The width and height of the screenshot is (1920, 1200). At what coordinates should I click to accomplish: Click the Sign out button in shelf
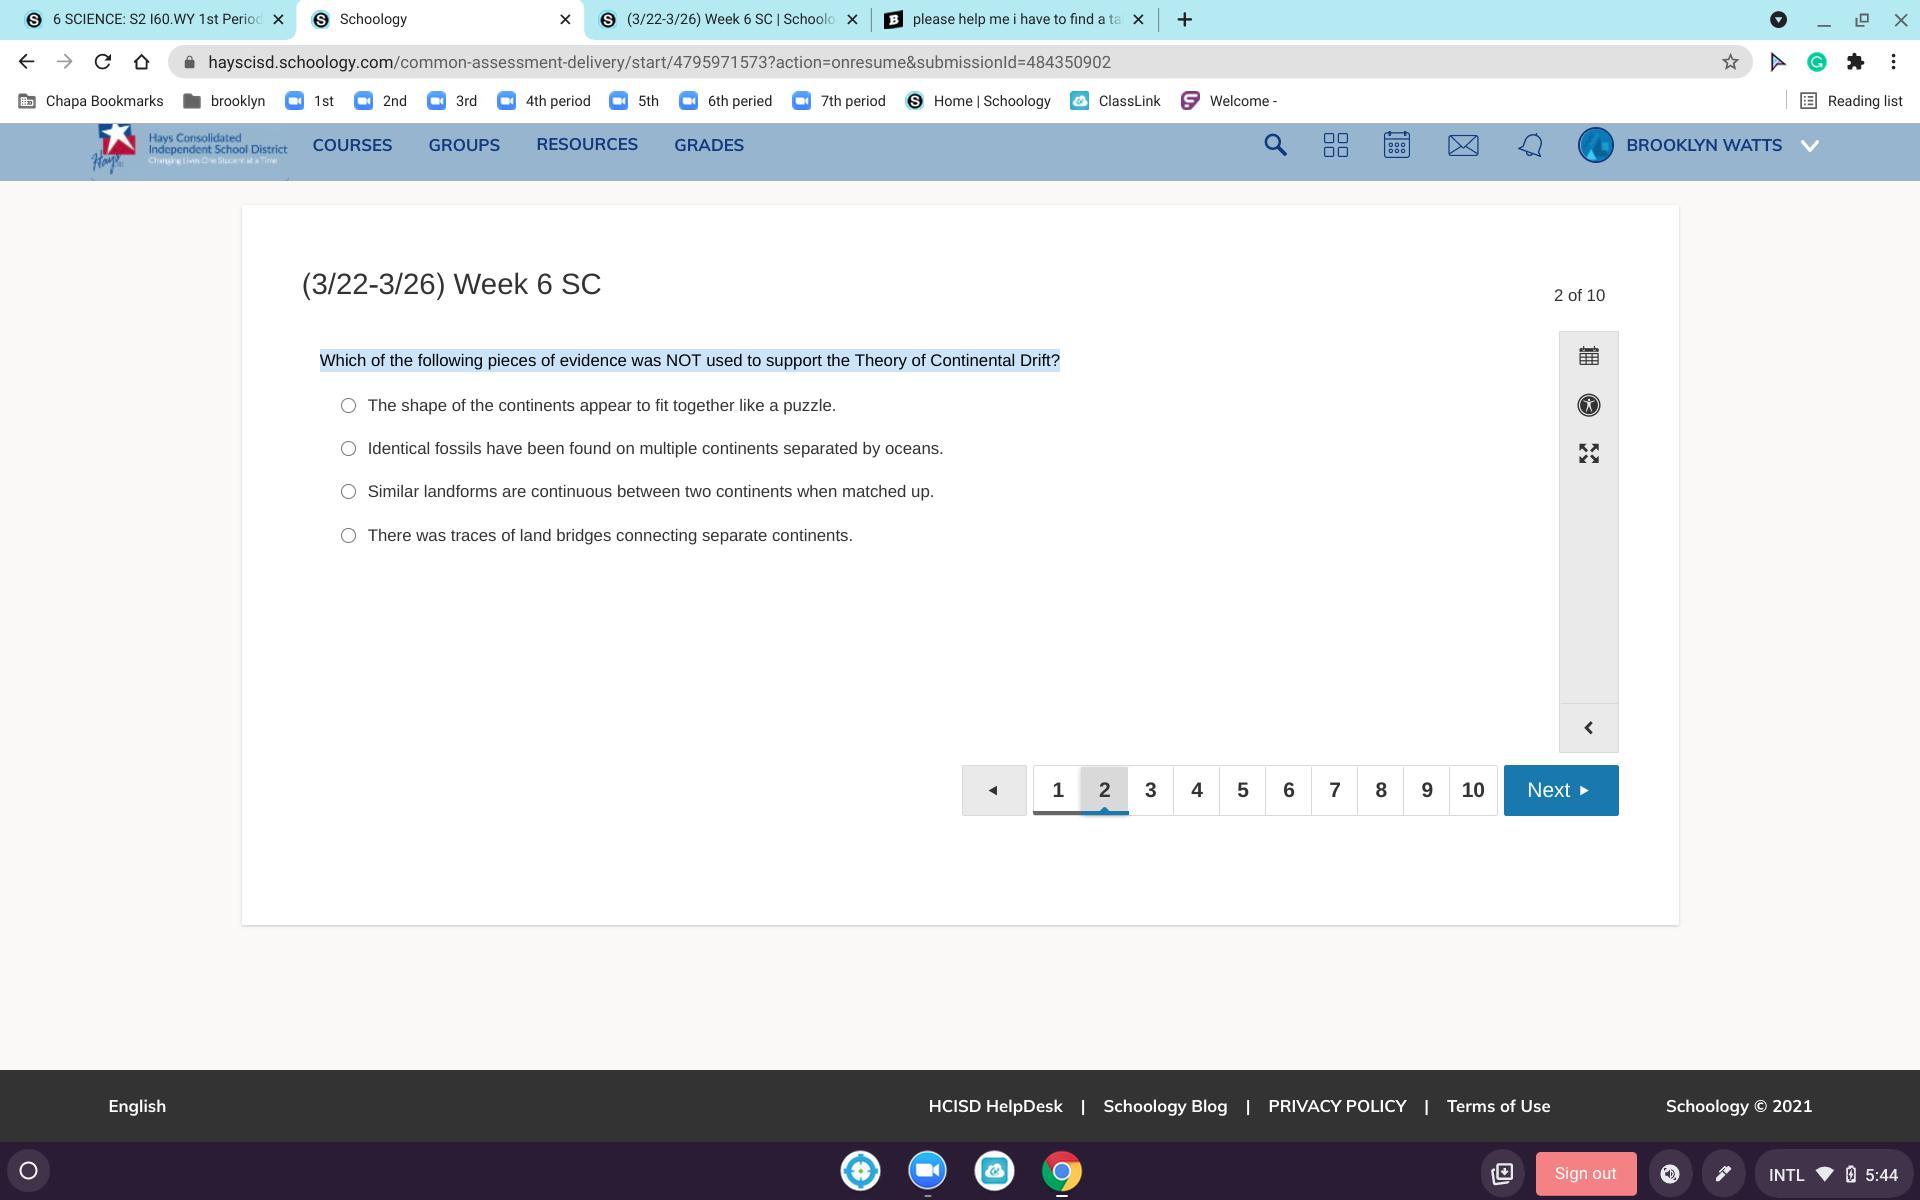point(1585,1173)
